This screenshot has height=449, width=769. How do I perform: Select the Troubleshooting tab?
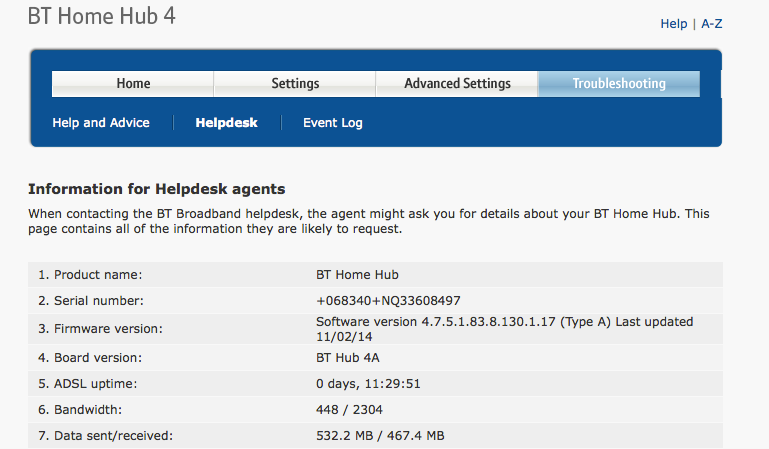(x=619, y=84)
